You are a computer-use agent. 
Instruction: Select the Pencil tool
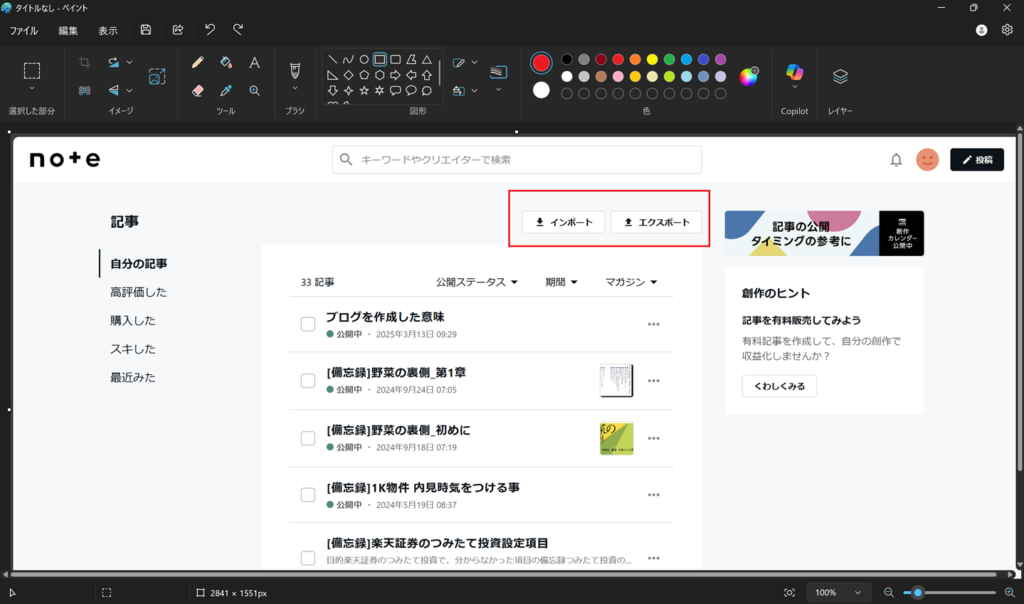point(197,63)
